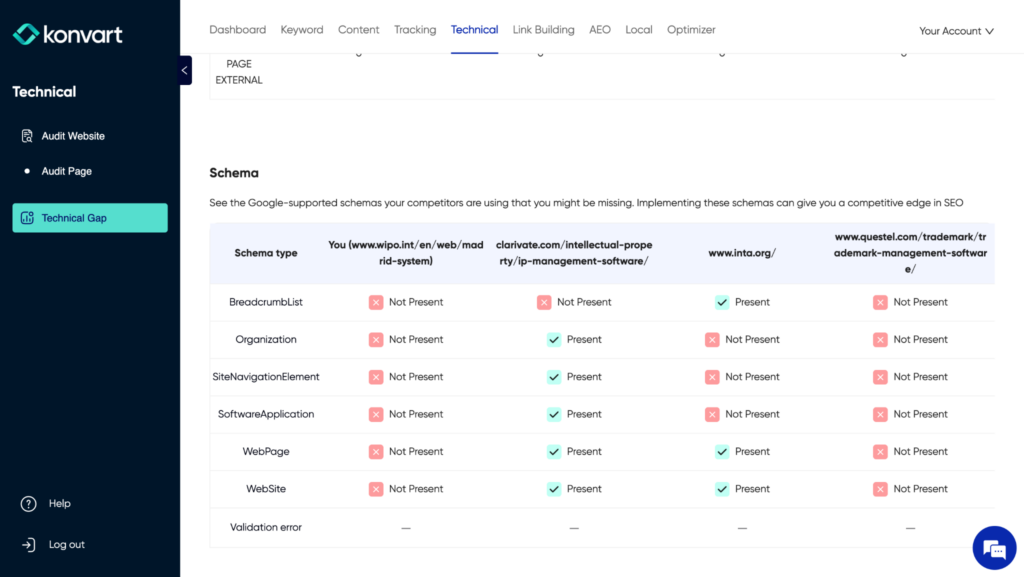Click the Konvart logo
Viewport: 1024px width, 577px height.
point(67,34)
